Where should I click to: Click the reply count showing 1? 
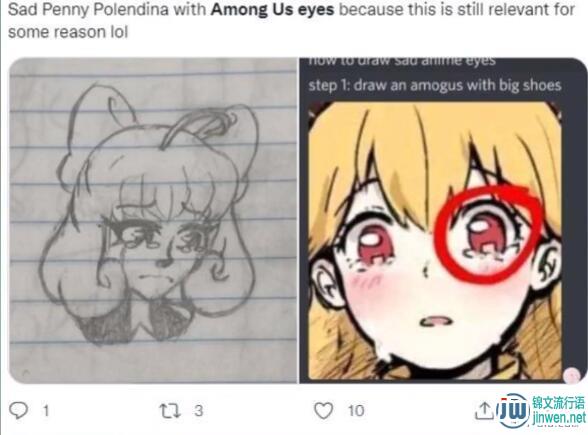(x=46, y=411)
